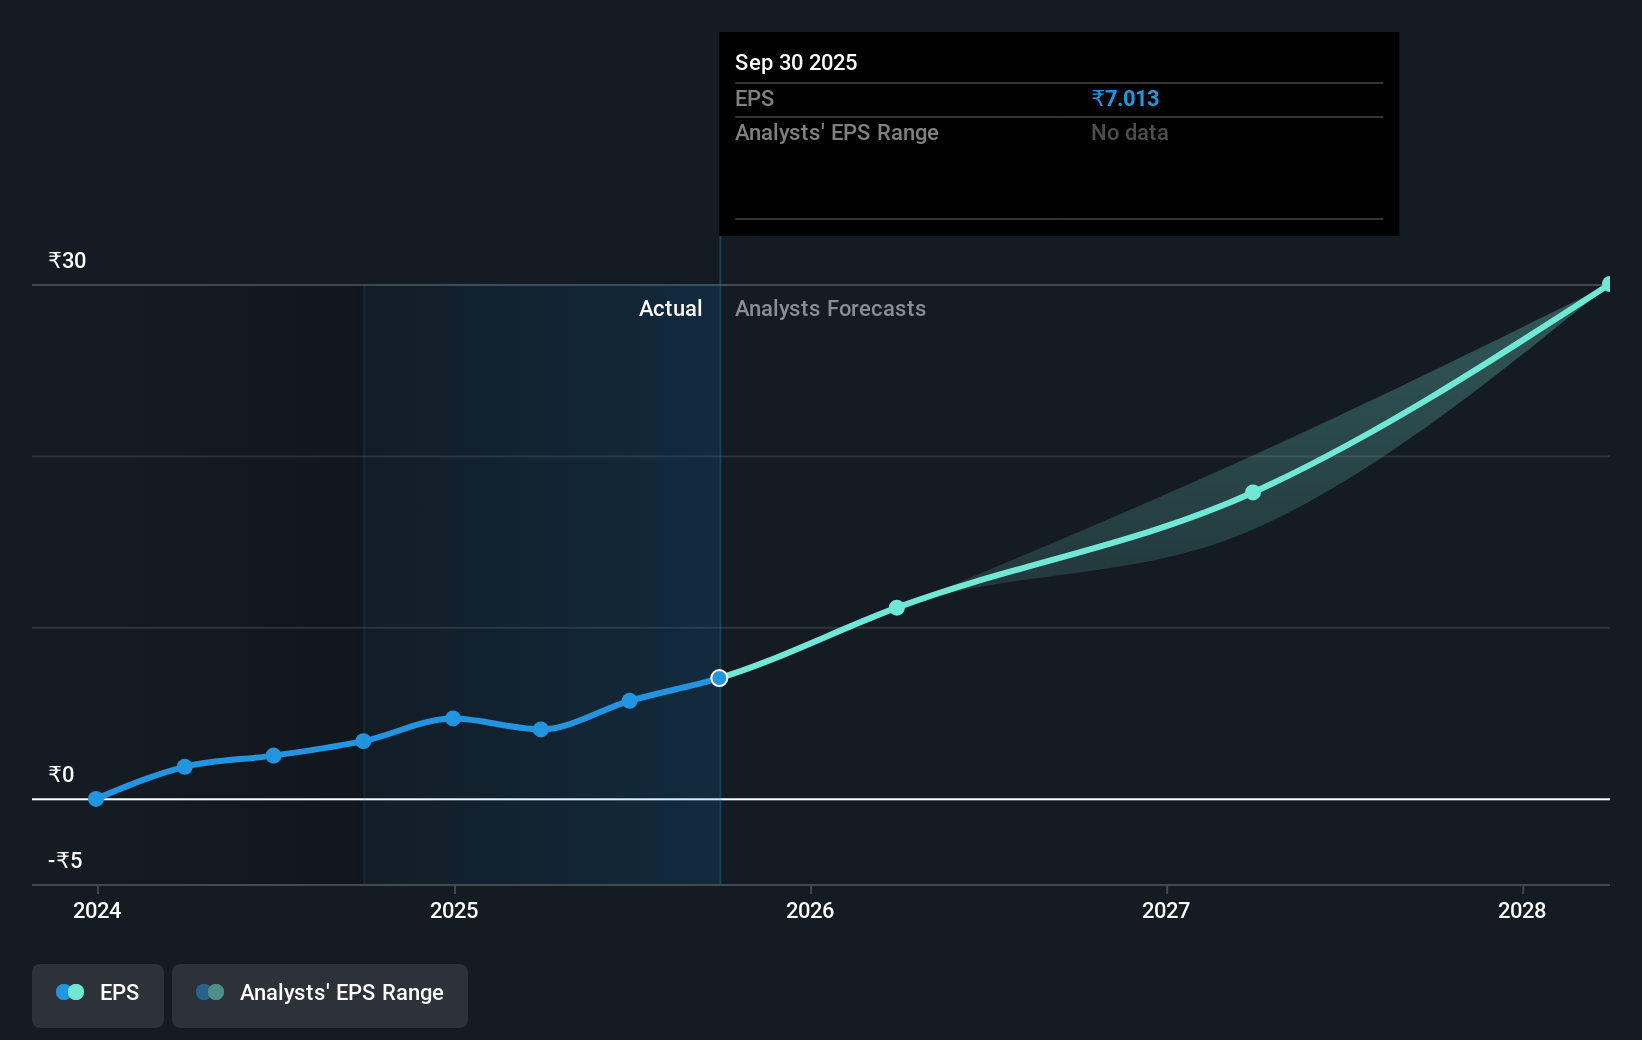Select the first EPS data point near 2024
This screenshot has height=1040, width=1642.
95,799
